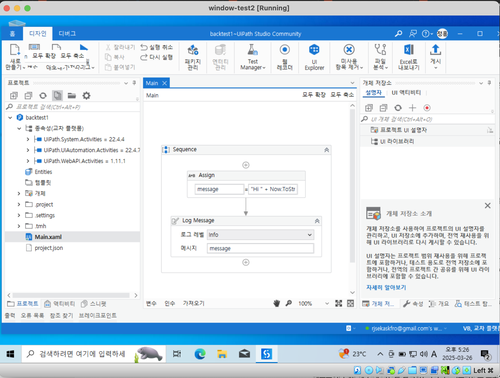
Task: Open Manage Packages (패키지 관리) in ribbon
Action: pos(193,57)
